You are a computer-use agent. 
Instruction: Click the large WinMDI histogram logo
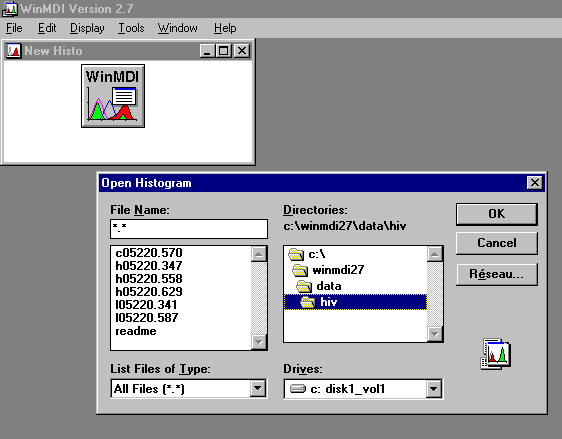pos(113,96)
